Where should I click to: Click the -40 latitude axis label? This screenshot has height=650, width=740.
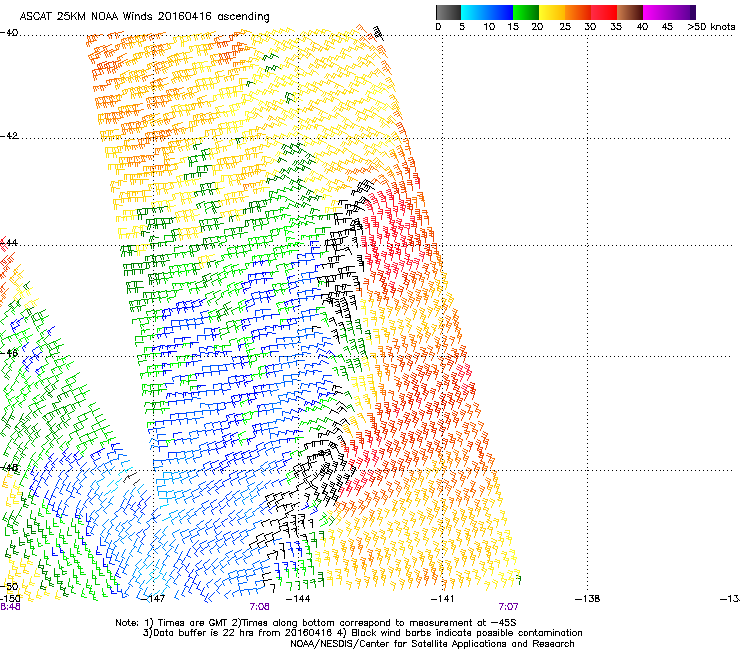click(x=9, y=33)
